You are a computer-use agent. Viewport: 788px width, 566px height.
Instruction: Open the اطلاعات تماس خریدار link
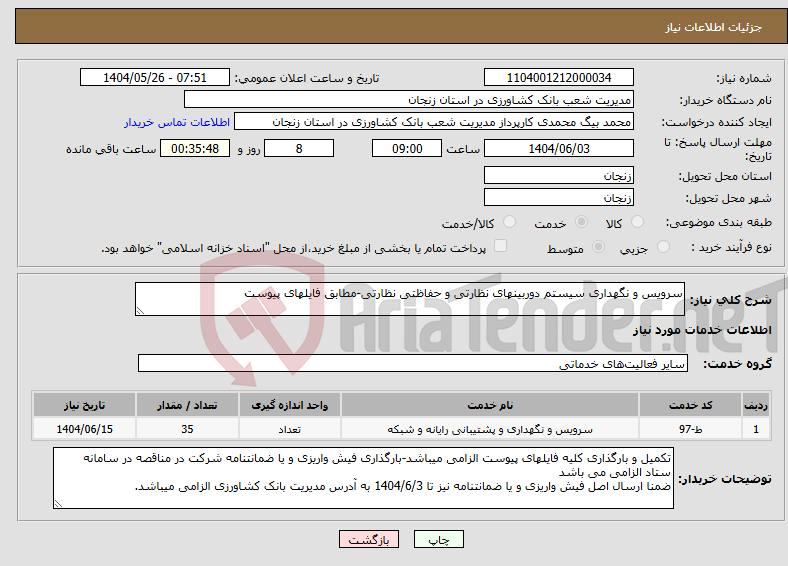177,122
